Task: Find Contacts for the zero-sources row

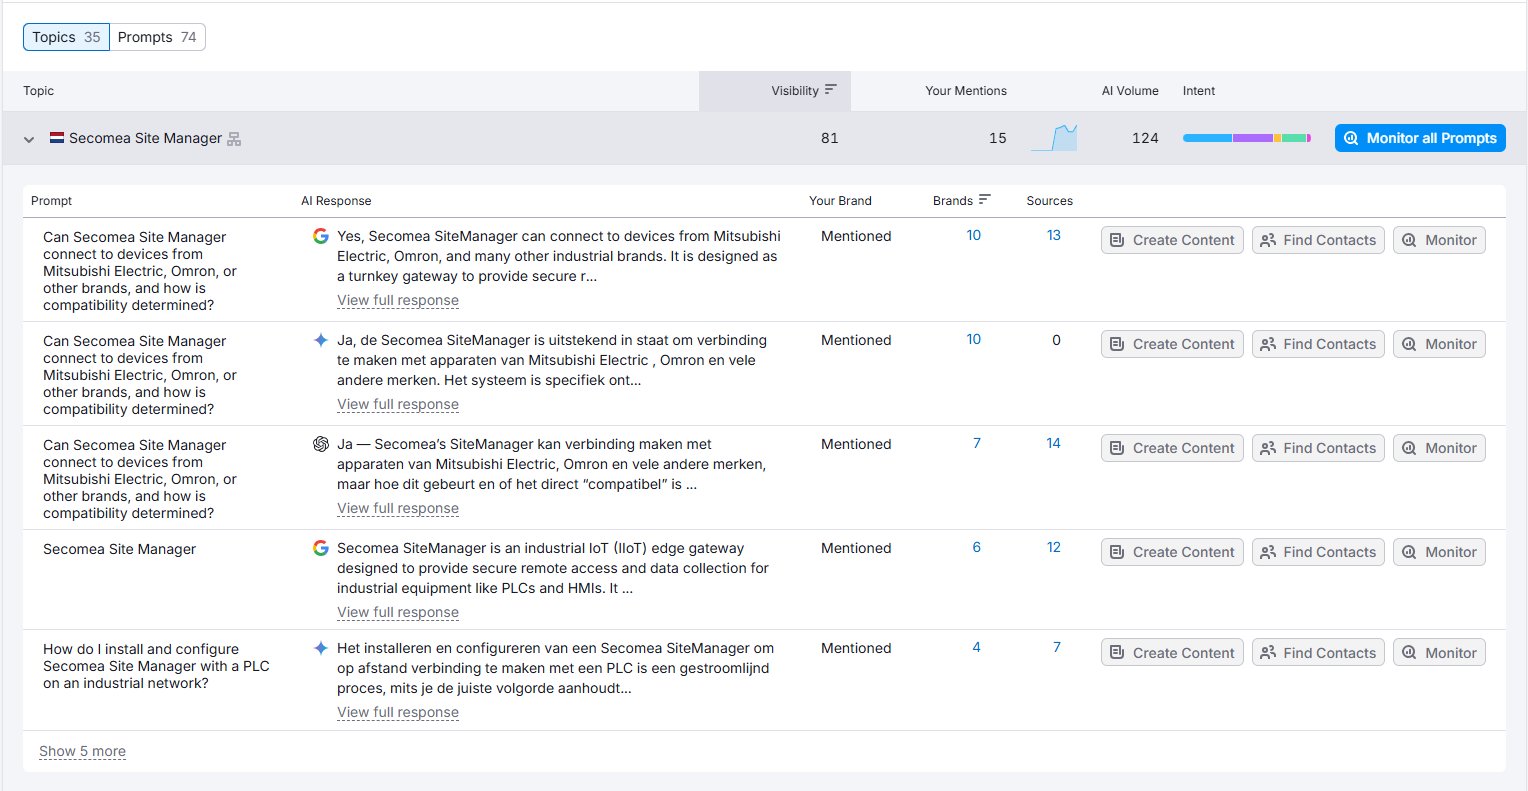Action: [1318, 344]
